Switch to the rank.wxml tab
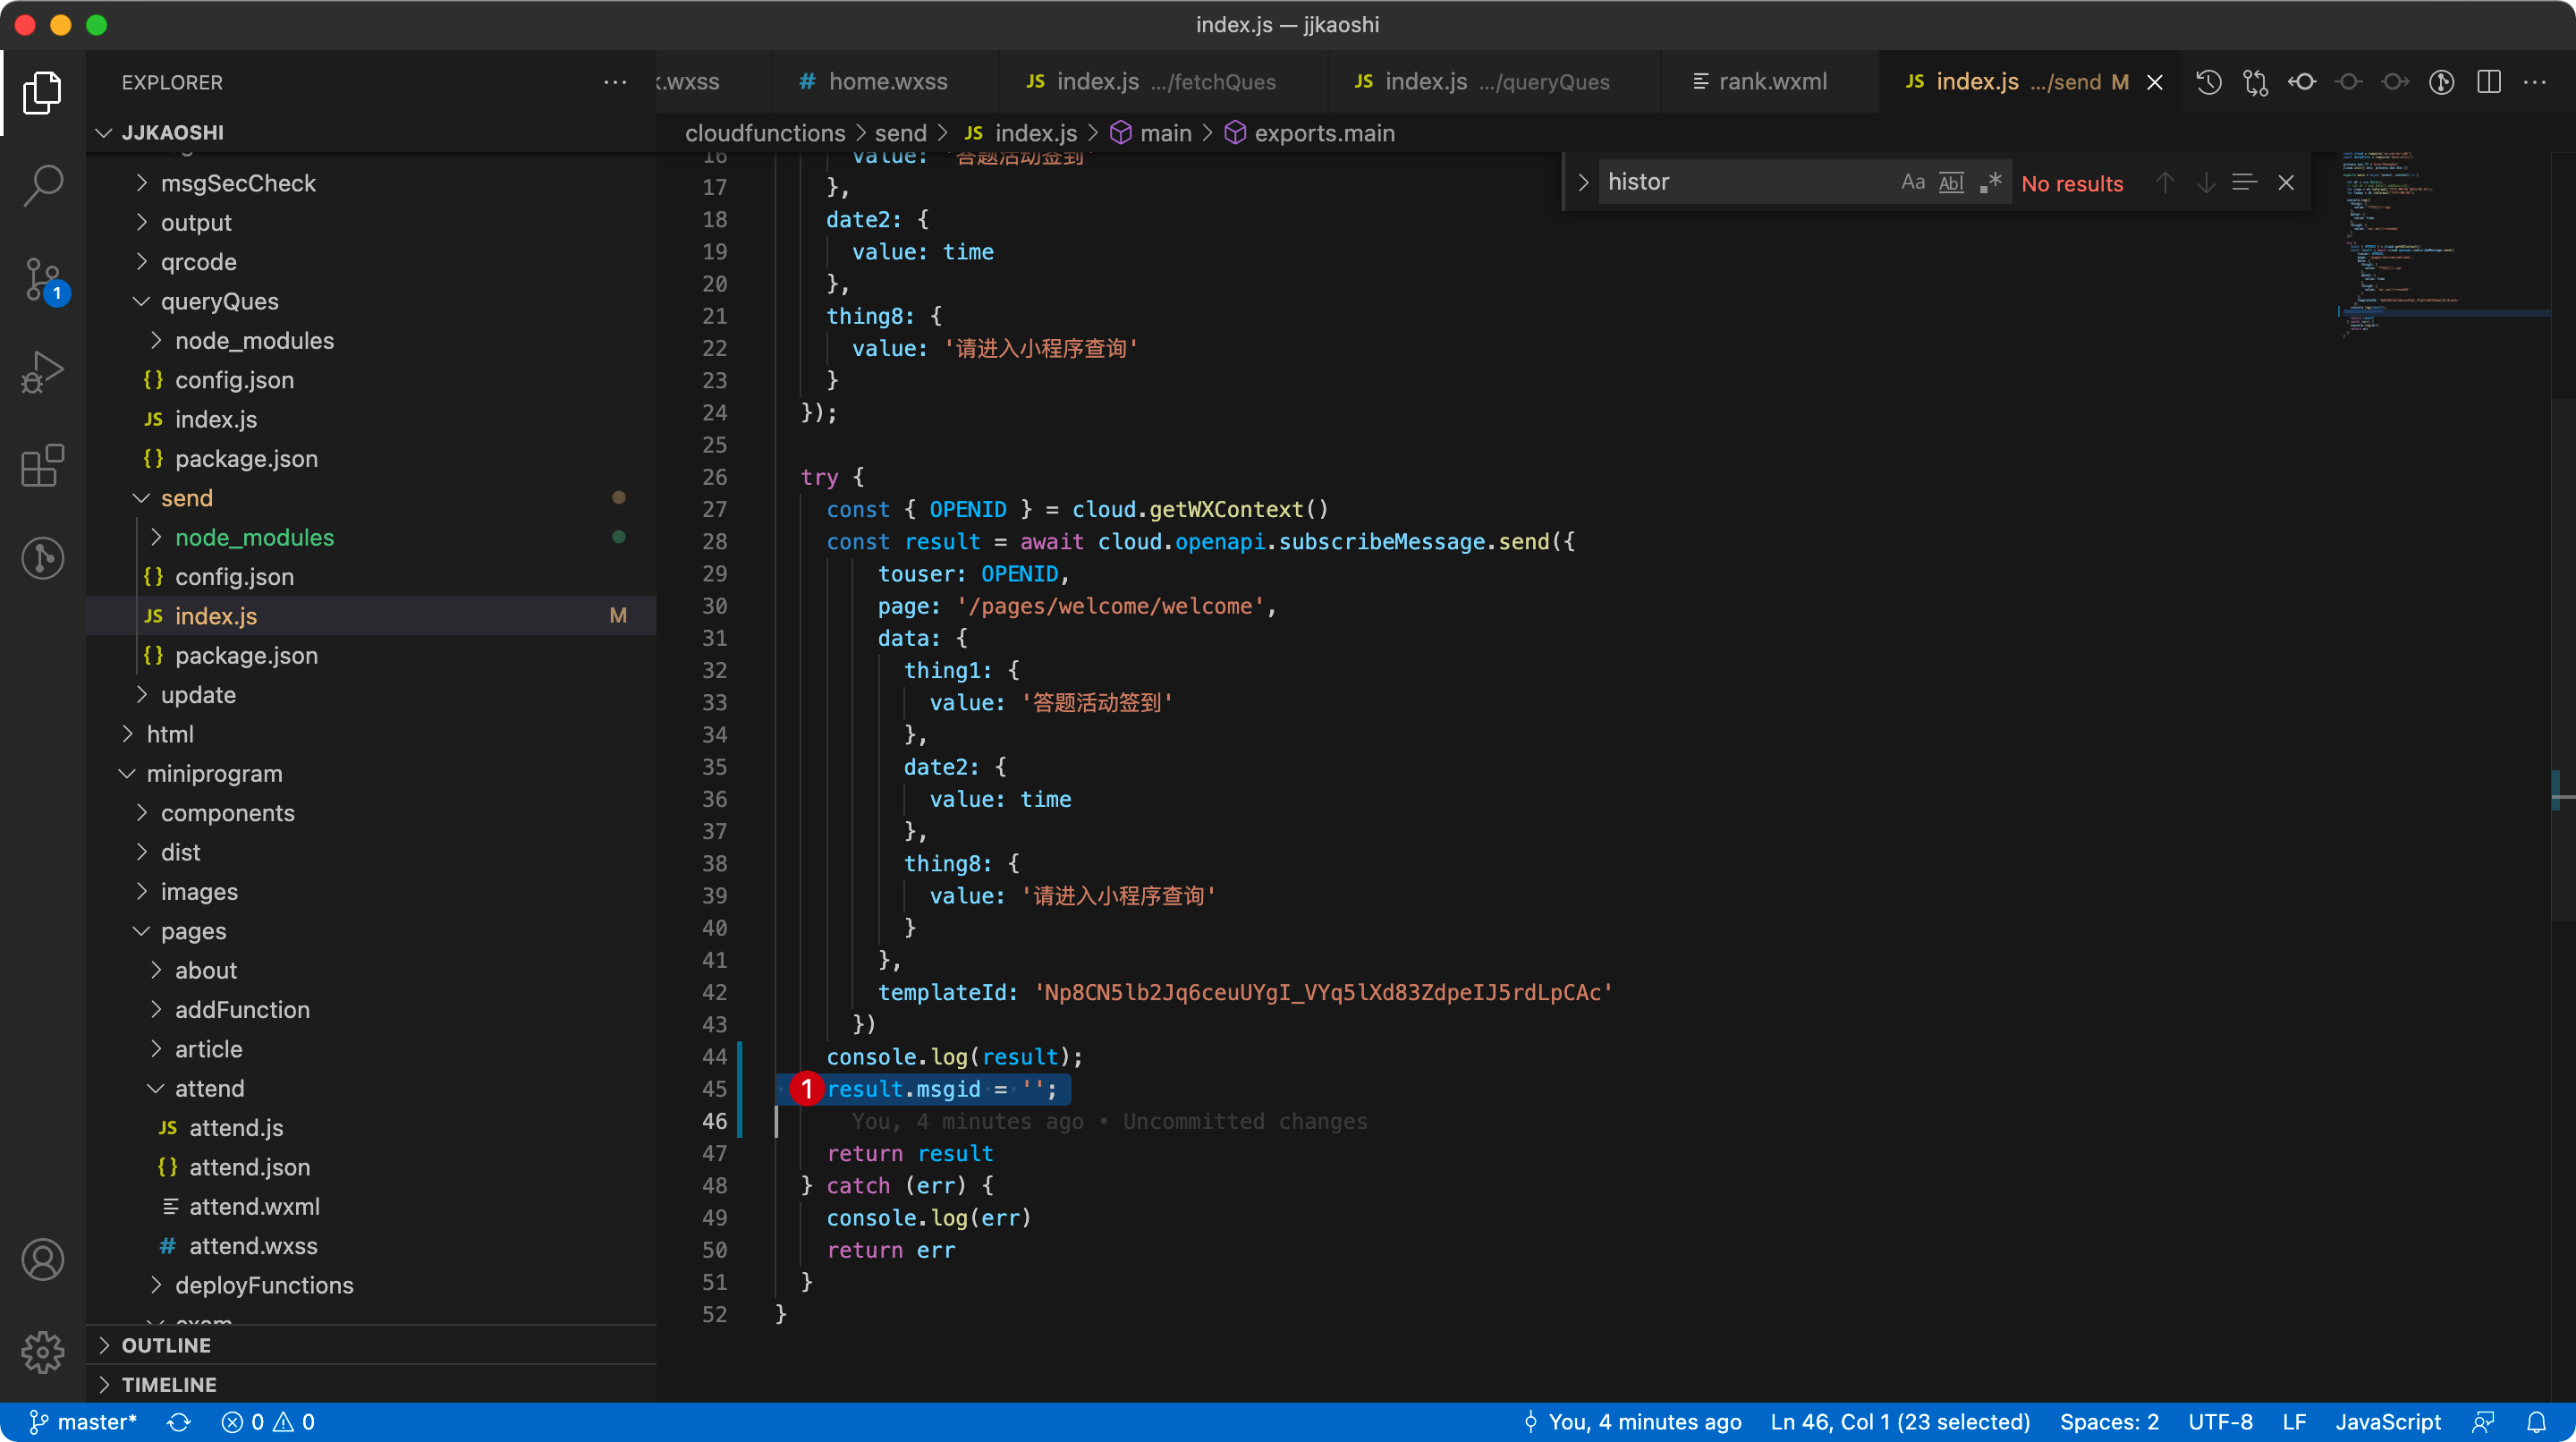 (x=1771, y=82)
